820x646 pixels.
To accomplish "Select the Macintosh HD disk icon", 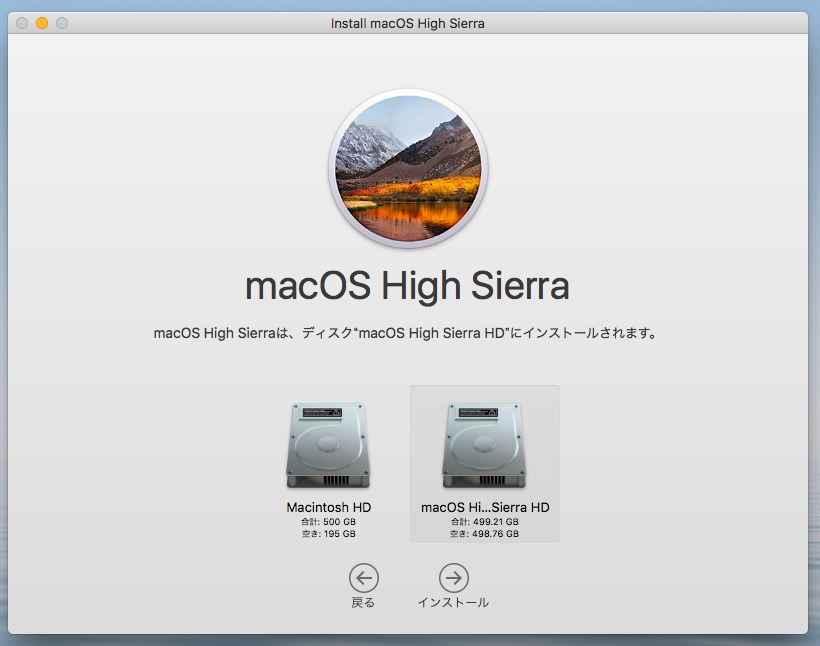I will 328,445.
